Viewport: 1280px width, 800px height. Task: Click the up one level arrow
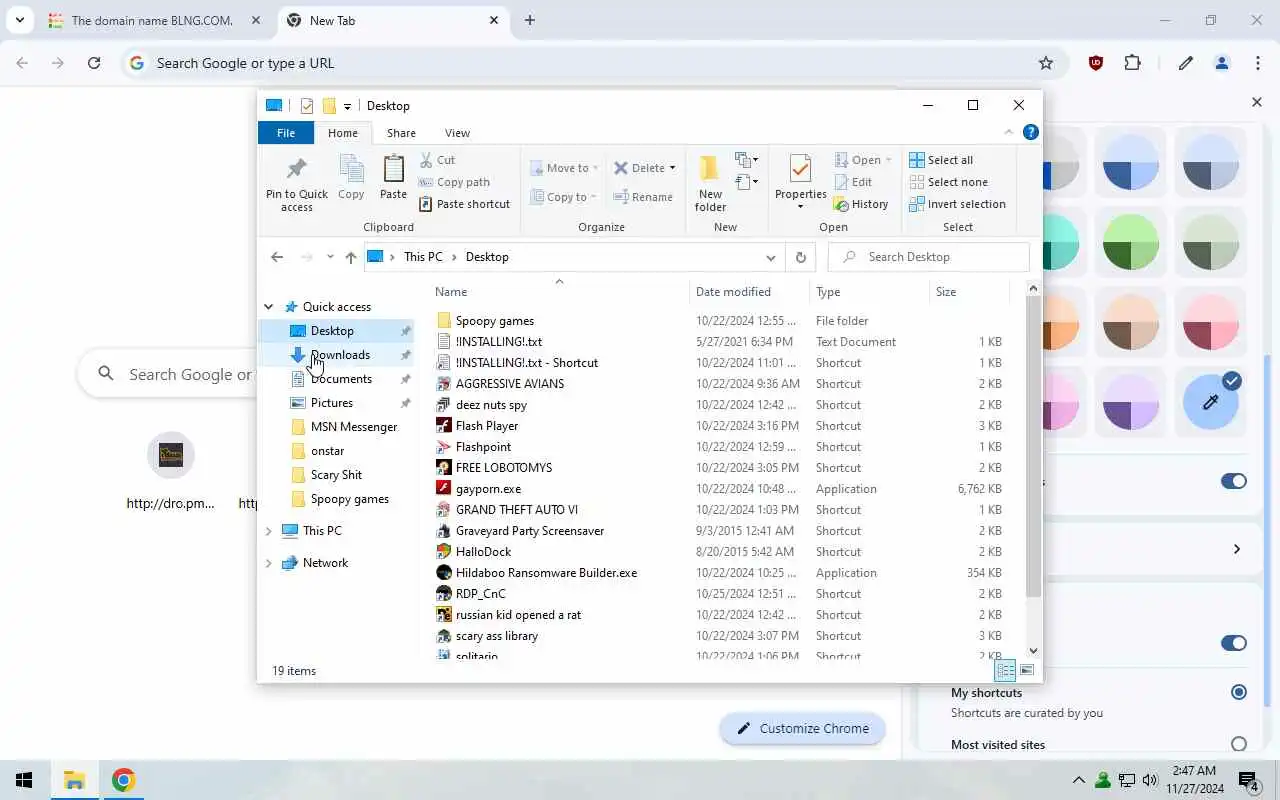(x=351, y=257)
